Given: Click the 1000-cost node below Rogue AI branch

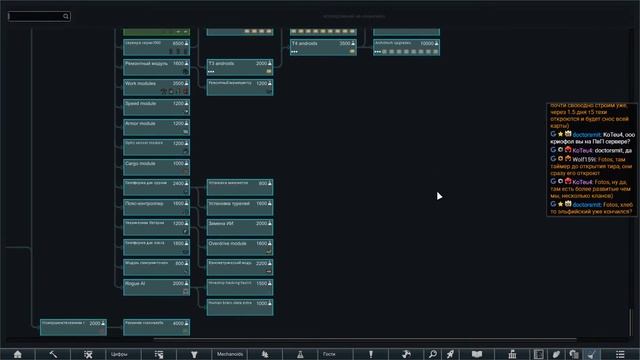Looking at the screenshot, I should [240, 307].
